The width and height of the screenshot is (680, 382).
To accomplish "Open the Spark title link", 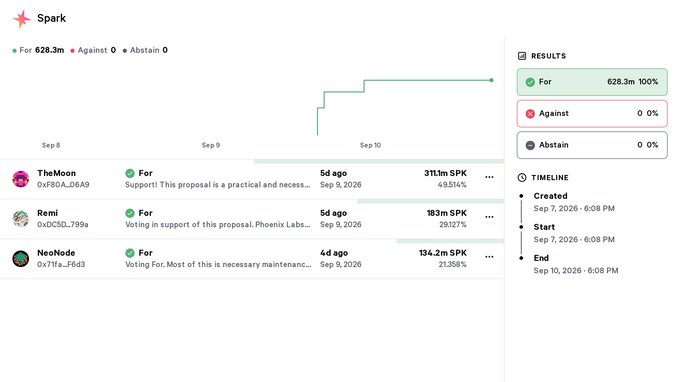I will (x=52, y=18).
